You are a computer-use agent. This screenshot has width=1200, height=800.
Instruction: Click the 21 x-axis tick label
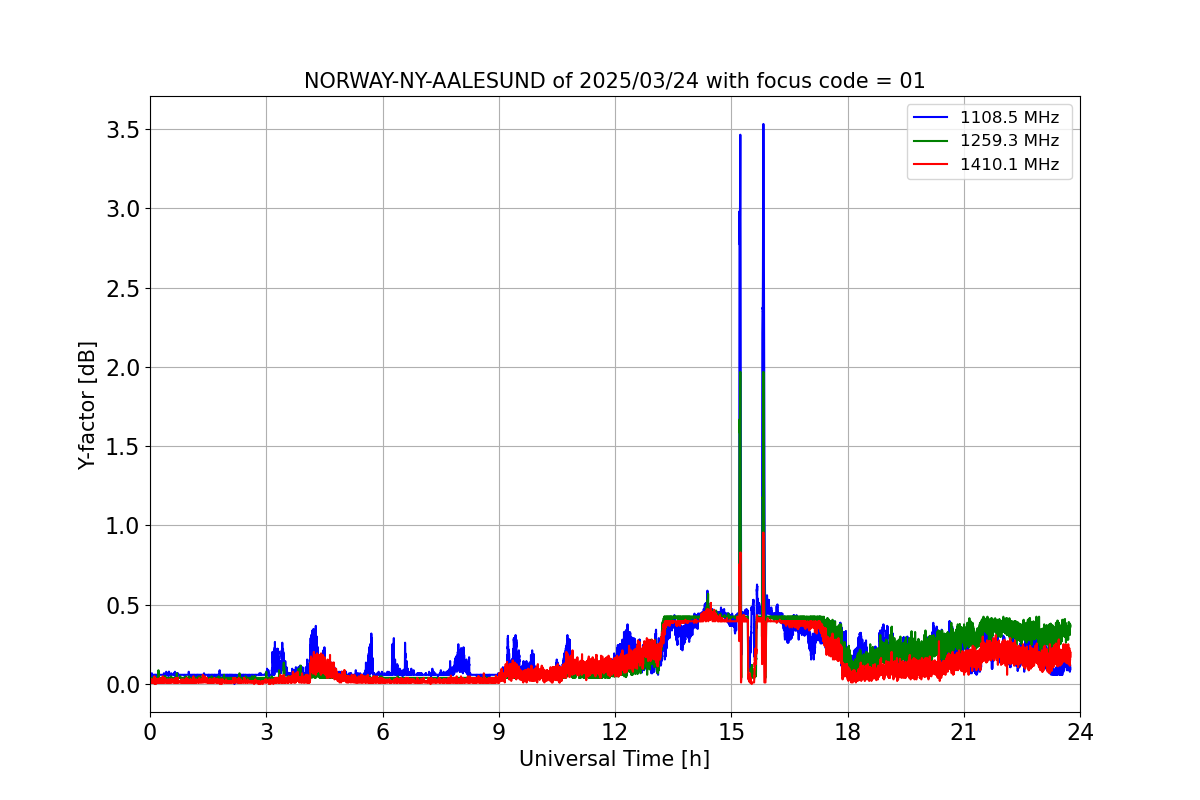pyautogui.click(x=964, y=732)
